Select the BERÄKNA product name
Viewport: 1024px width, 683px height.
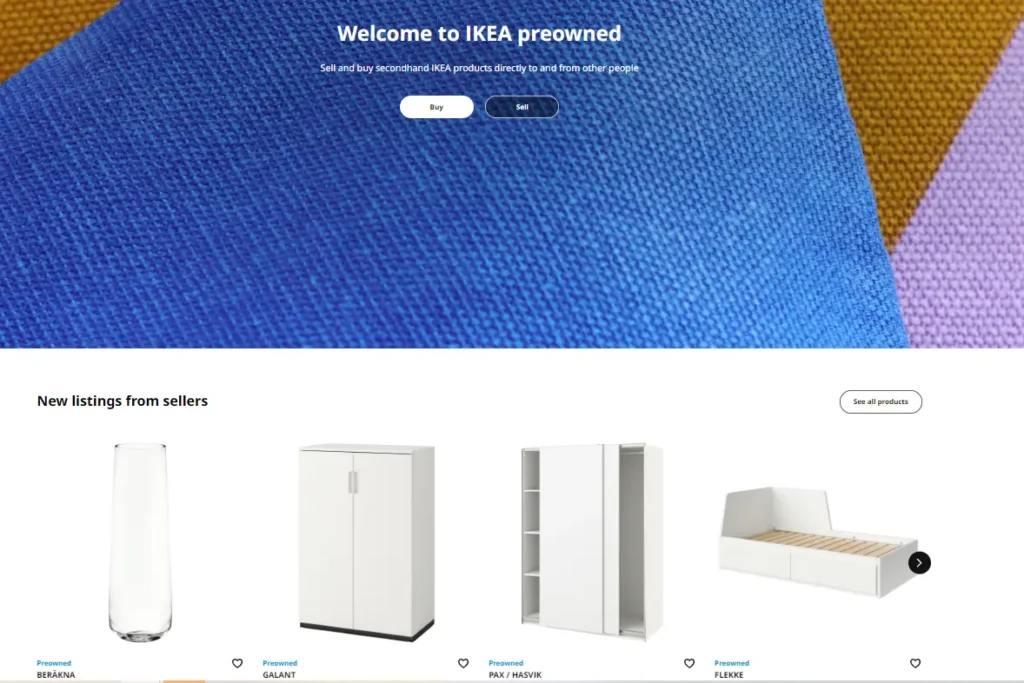[56, 675]
